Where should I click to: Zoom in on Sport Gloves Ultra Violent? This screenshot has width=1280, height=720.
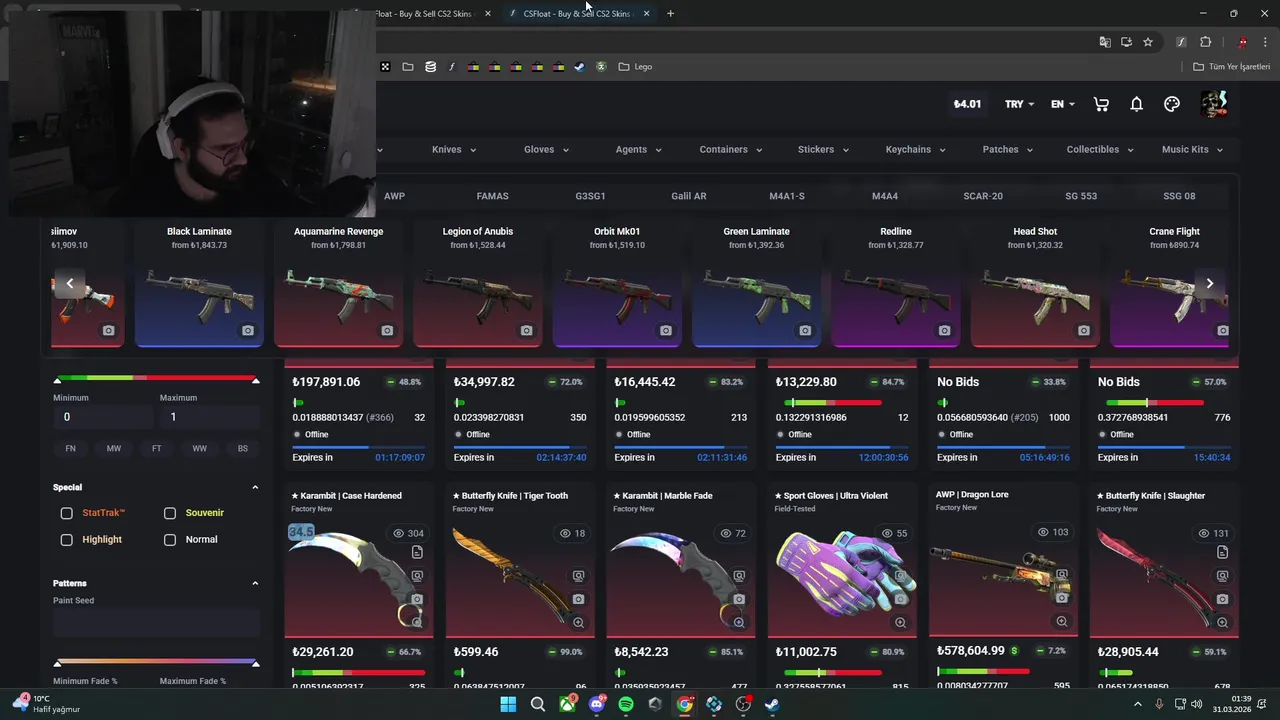click(x=900, y=622)
